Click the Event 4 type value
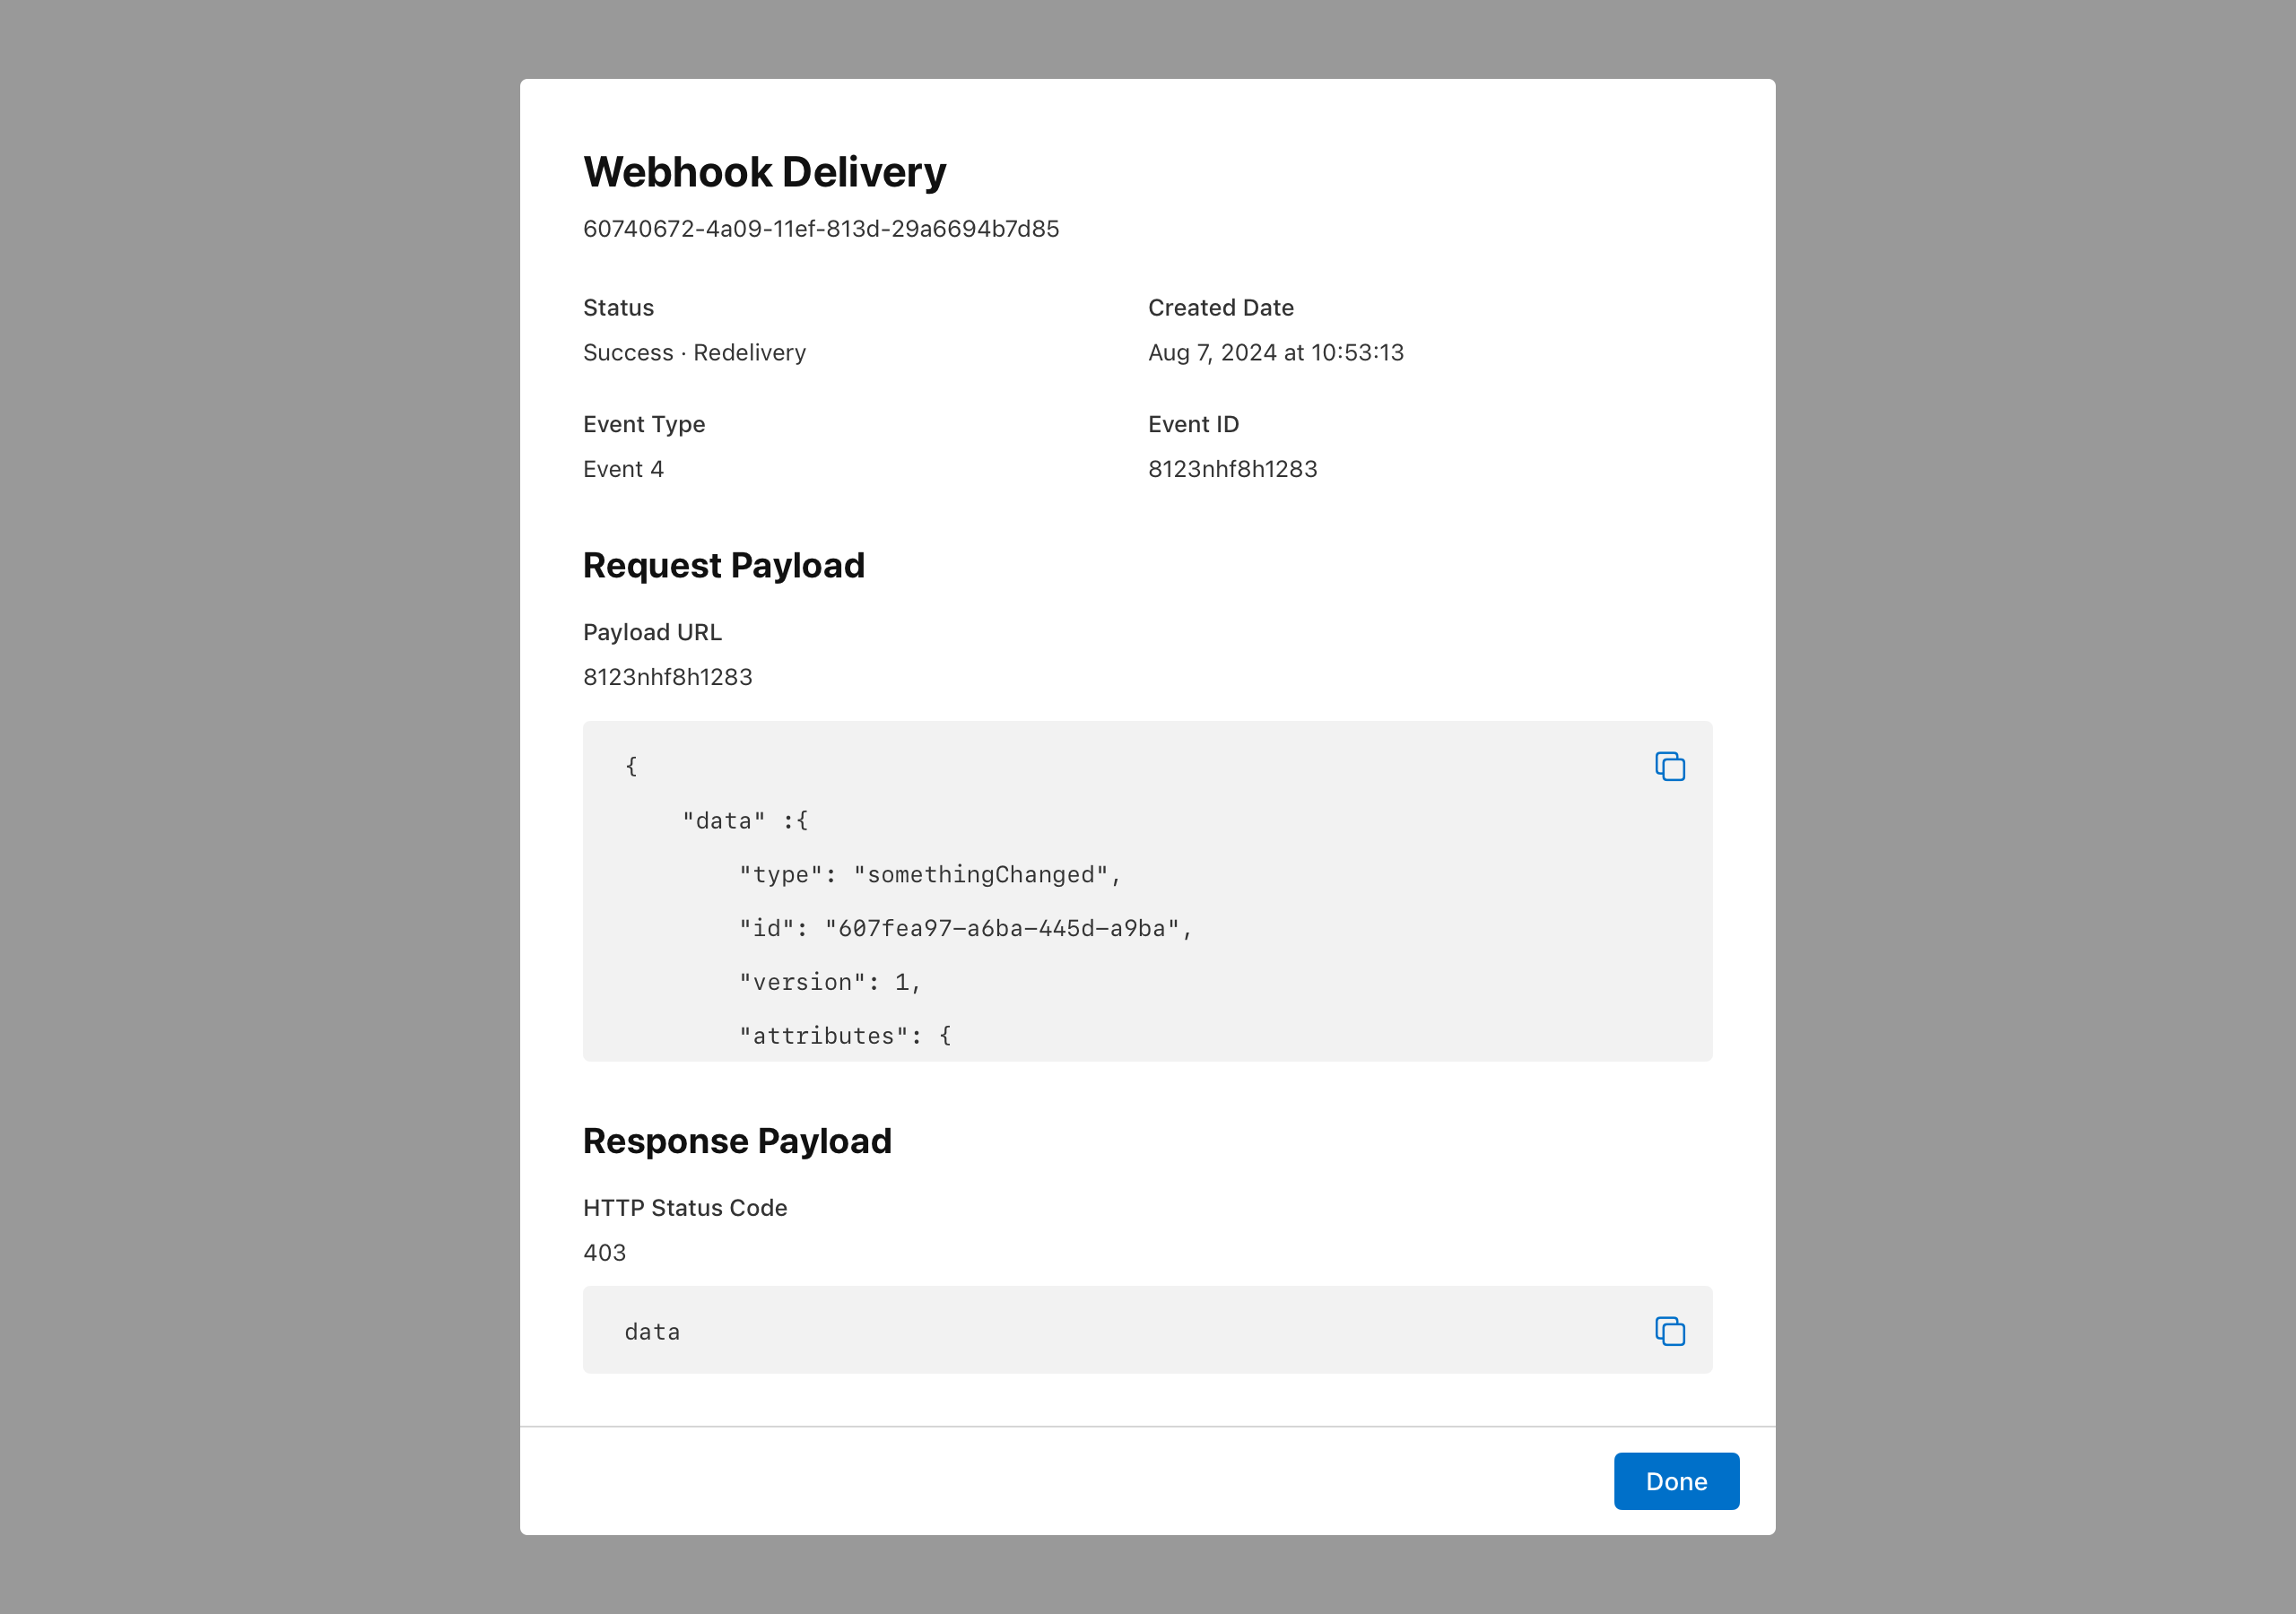The image size is (2296, 1614). [x=623, y=469]
